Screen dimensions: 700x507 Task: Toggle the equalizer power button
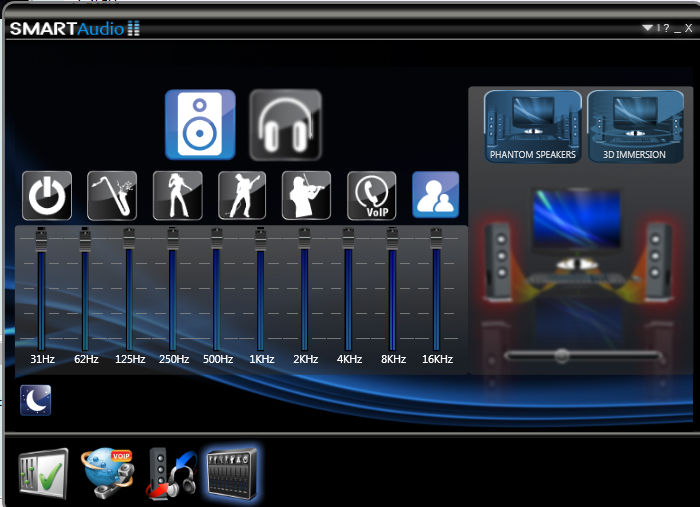pos(47,195)
